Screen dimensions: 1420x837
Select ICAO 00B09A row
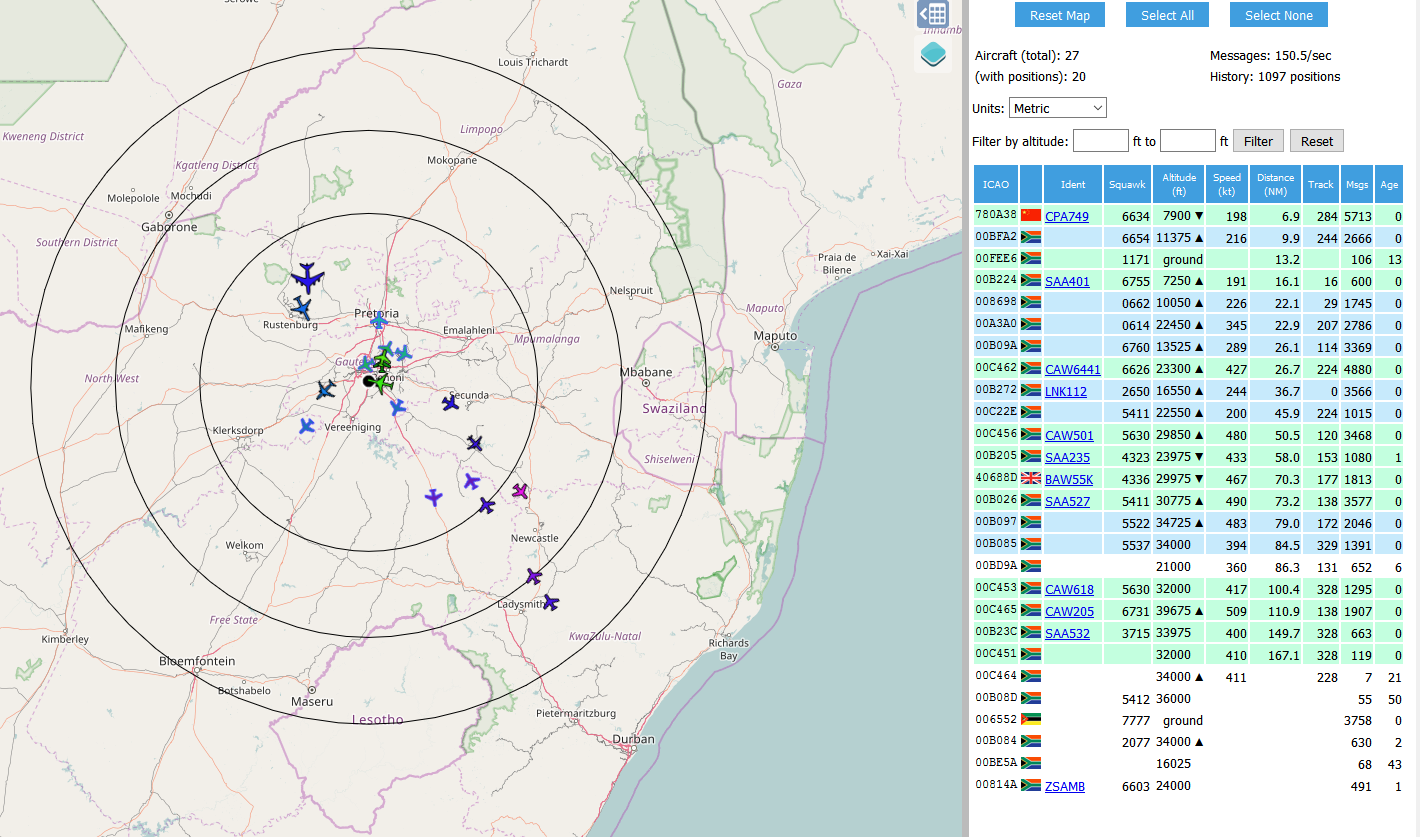tap(1188, 347)
